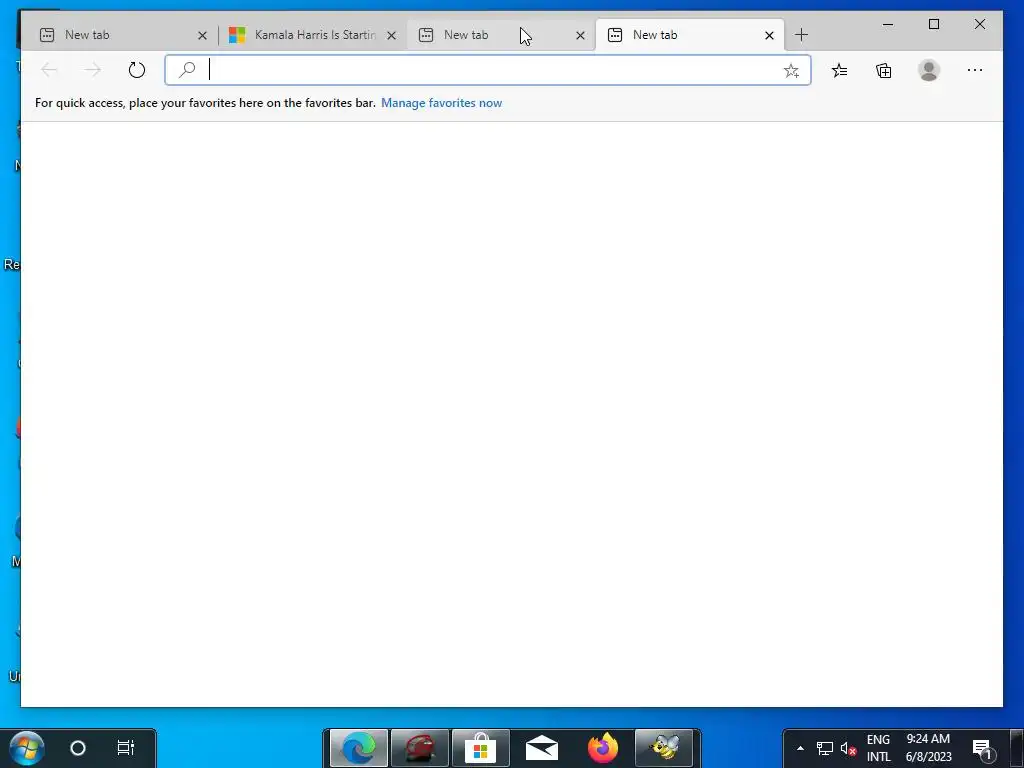Close the first New tab

[202, 35]
